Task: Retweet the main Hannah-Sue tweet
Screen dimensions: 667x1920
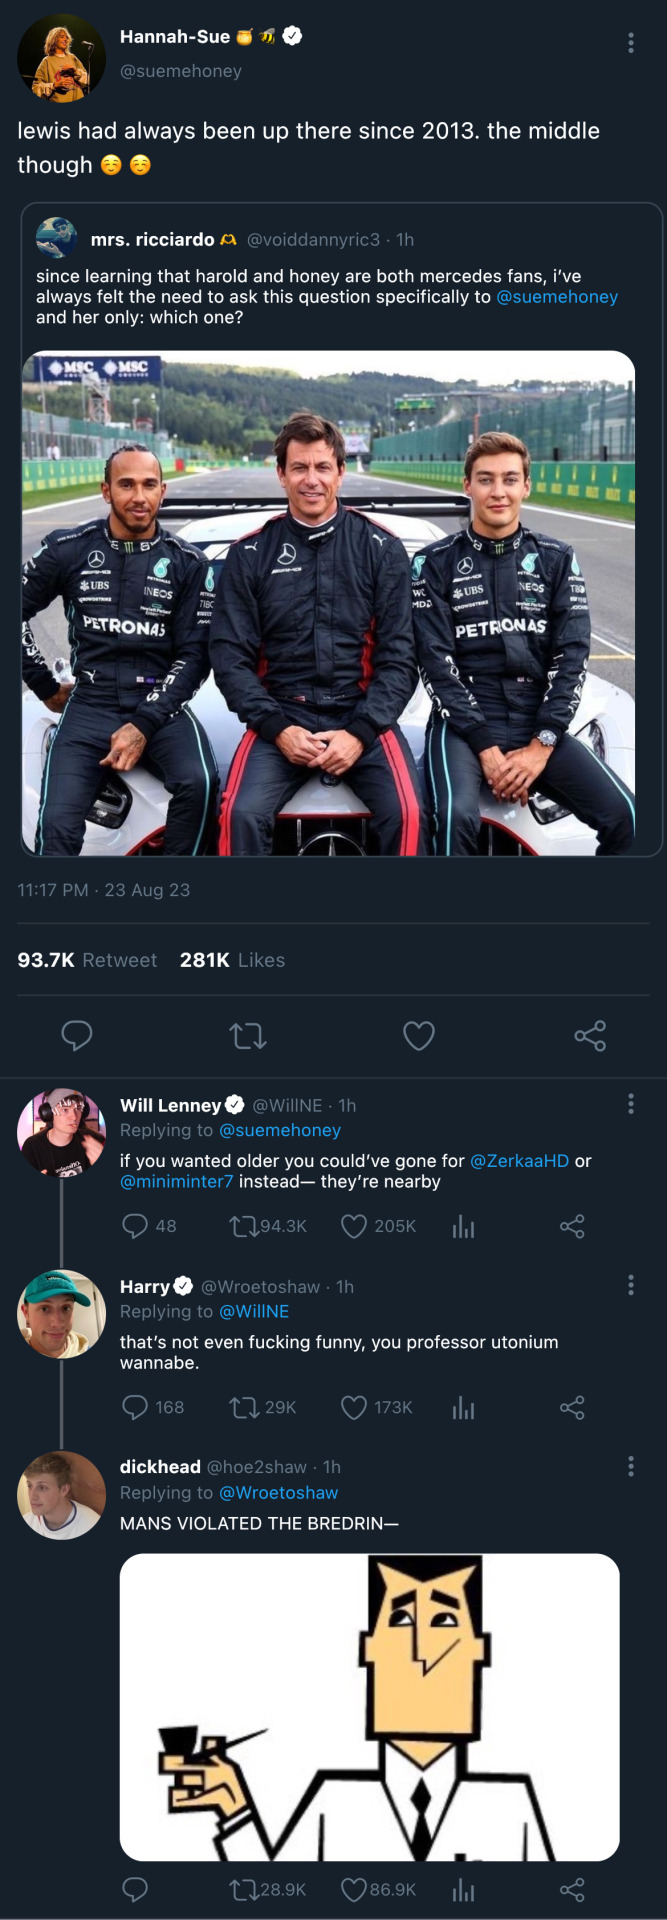Action: pyautogui.click(x=248, y=1035)
